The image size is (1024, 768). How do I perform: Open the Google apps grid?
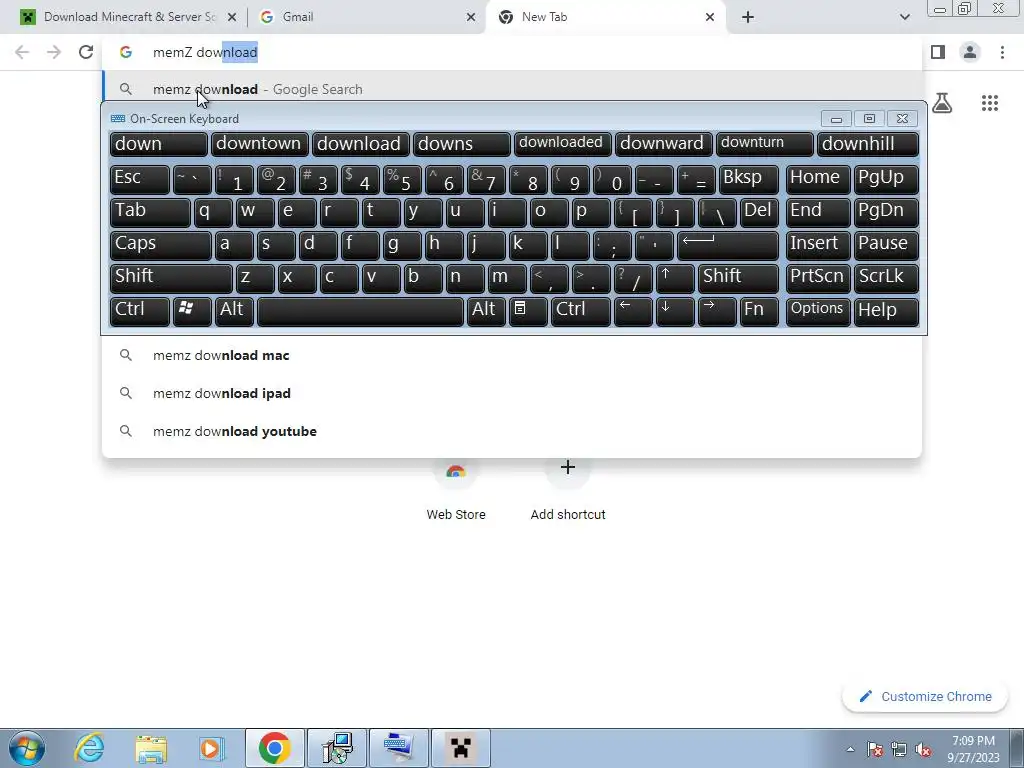click(x=990, y=103)
